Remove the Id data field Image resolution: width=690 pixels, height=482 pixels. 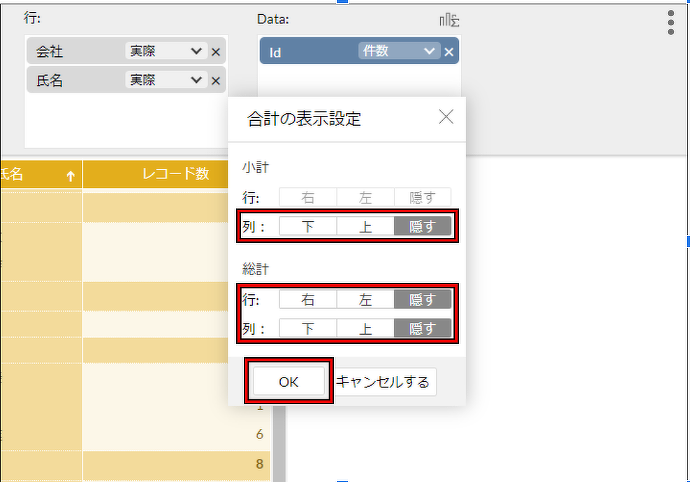449,52
